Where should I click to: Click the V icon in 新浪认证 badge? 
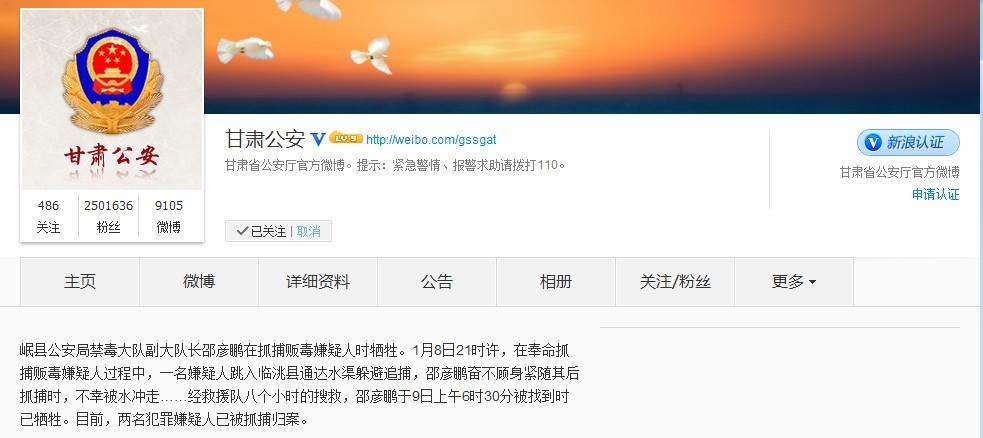873,143
